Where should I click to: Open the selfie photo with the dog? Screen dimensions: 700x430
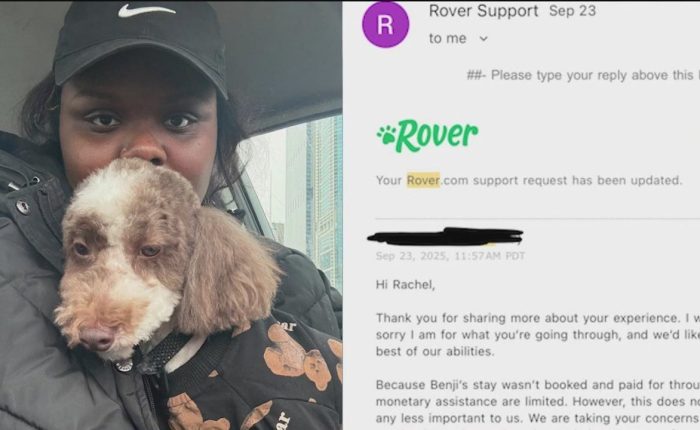click(x=171, y=215)
